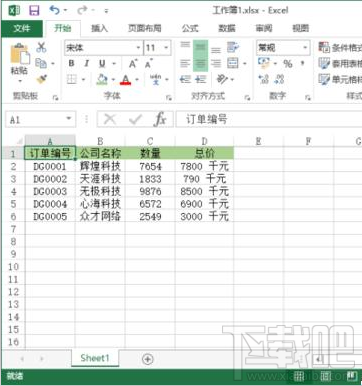This screenshot has height=386, width=362.
Task: Open the 公式 tab
Action: pyautogui.click(x=190, y=28)
